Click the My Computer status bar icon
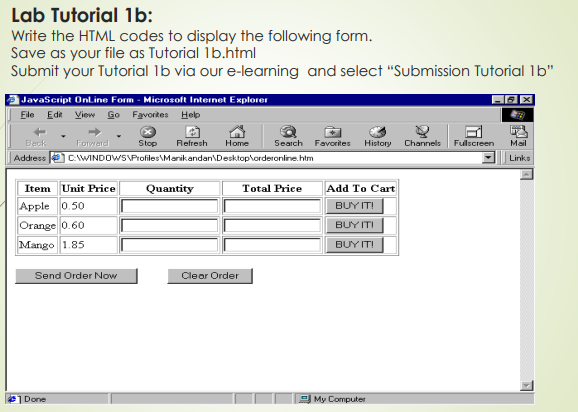 pos(305,399)
